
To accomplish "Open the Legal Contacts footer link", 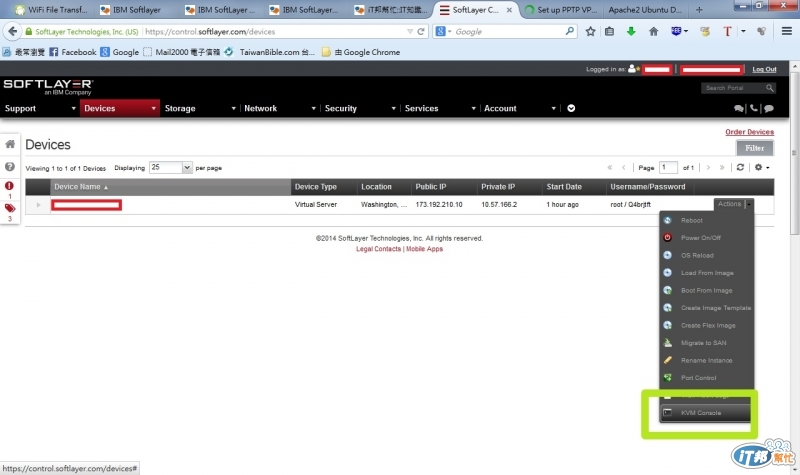I will 379,249.
